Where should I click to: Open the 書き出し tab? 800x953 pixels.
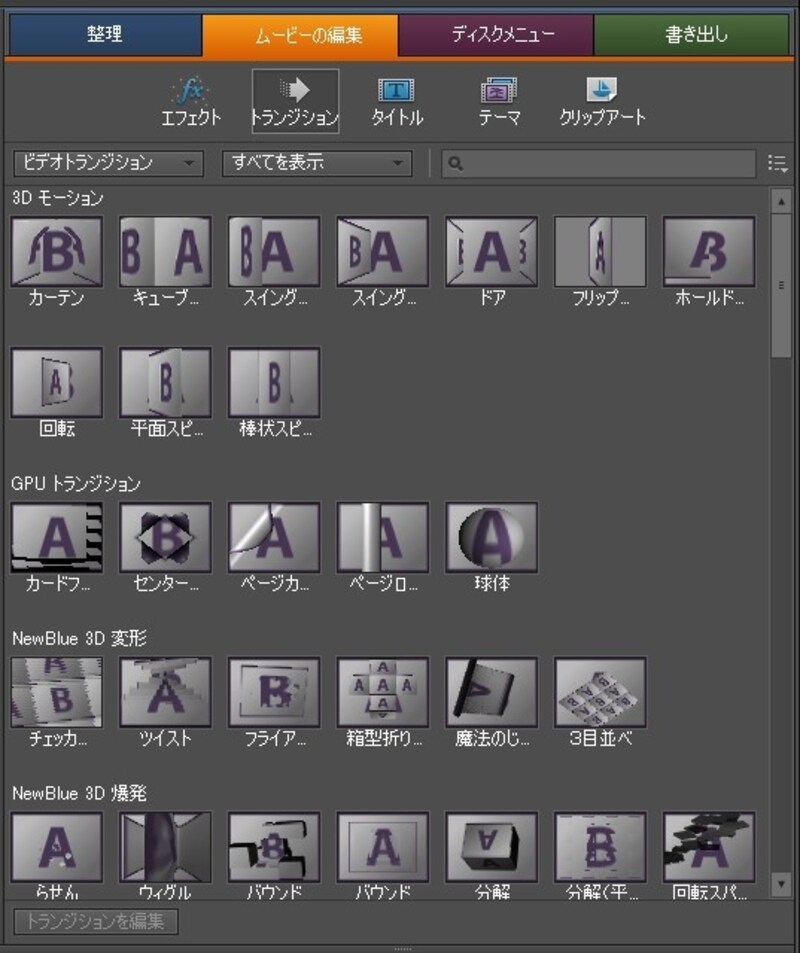coord(696,35)
